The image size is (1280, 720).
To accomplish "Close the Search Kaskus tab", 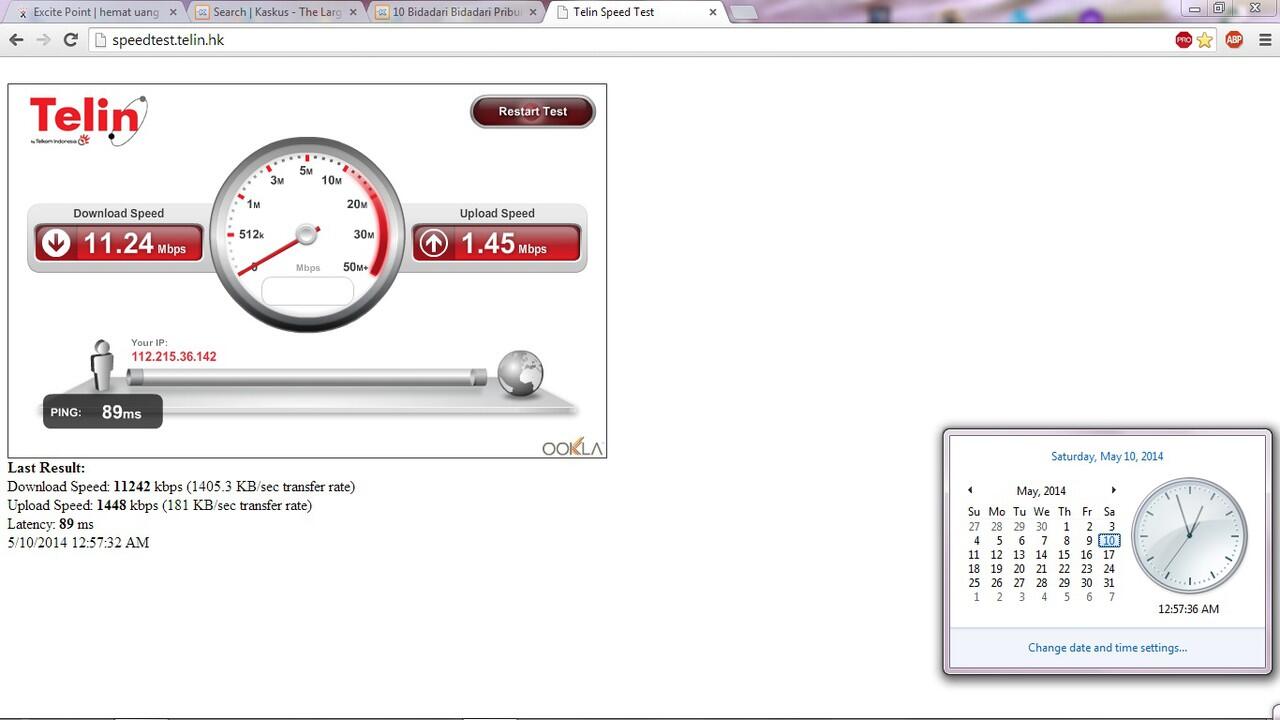I will coord(353,12).
